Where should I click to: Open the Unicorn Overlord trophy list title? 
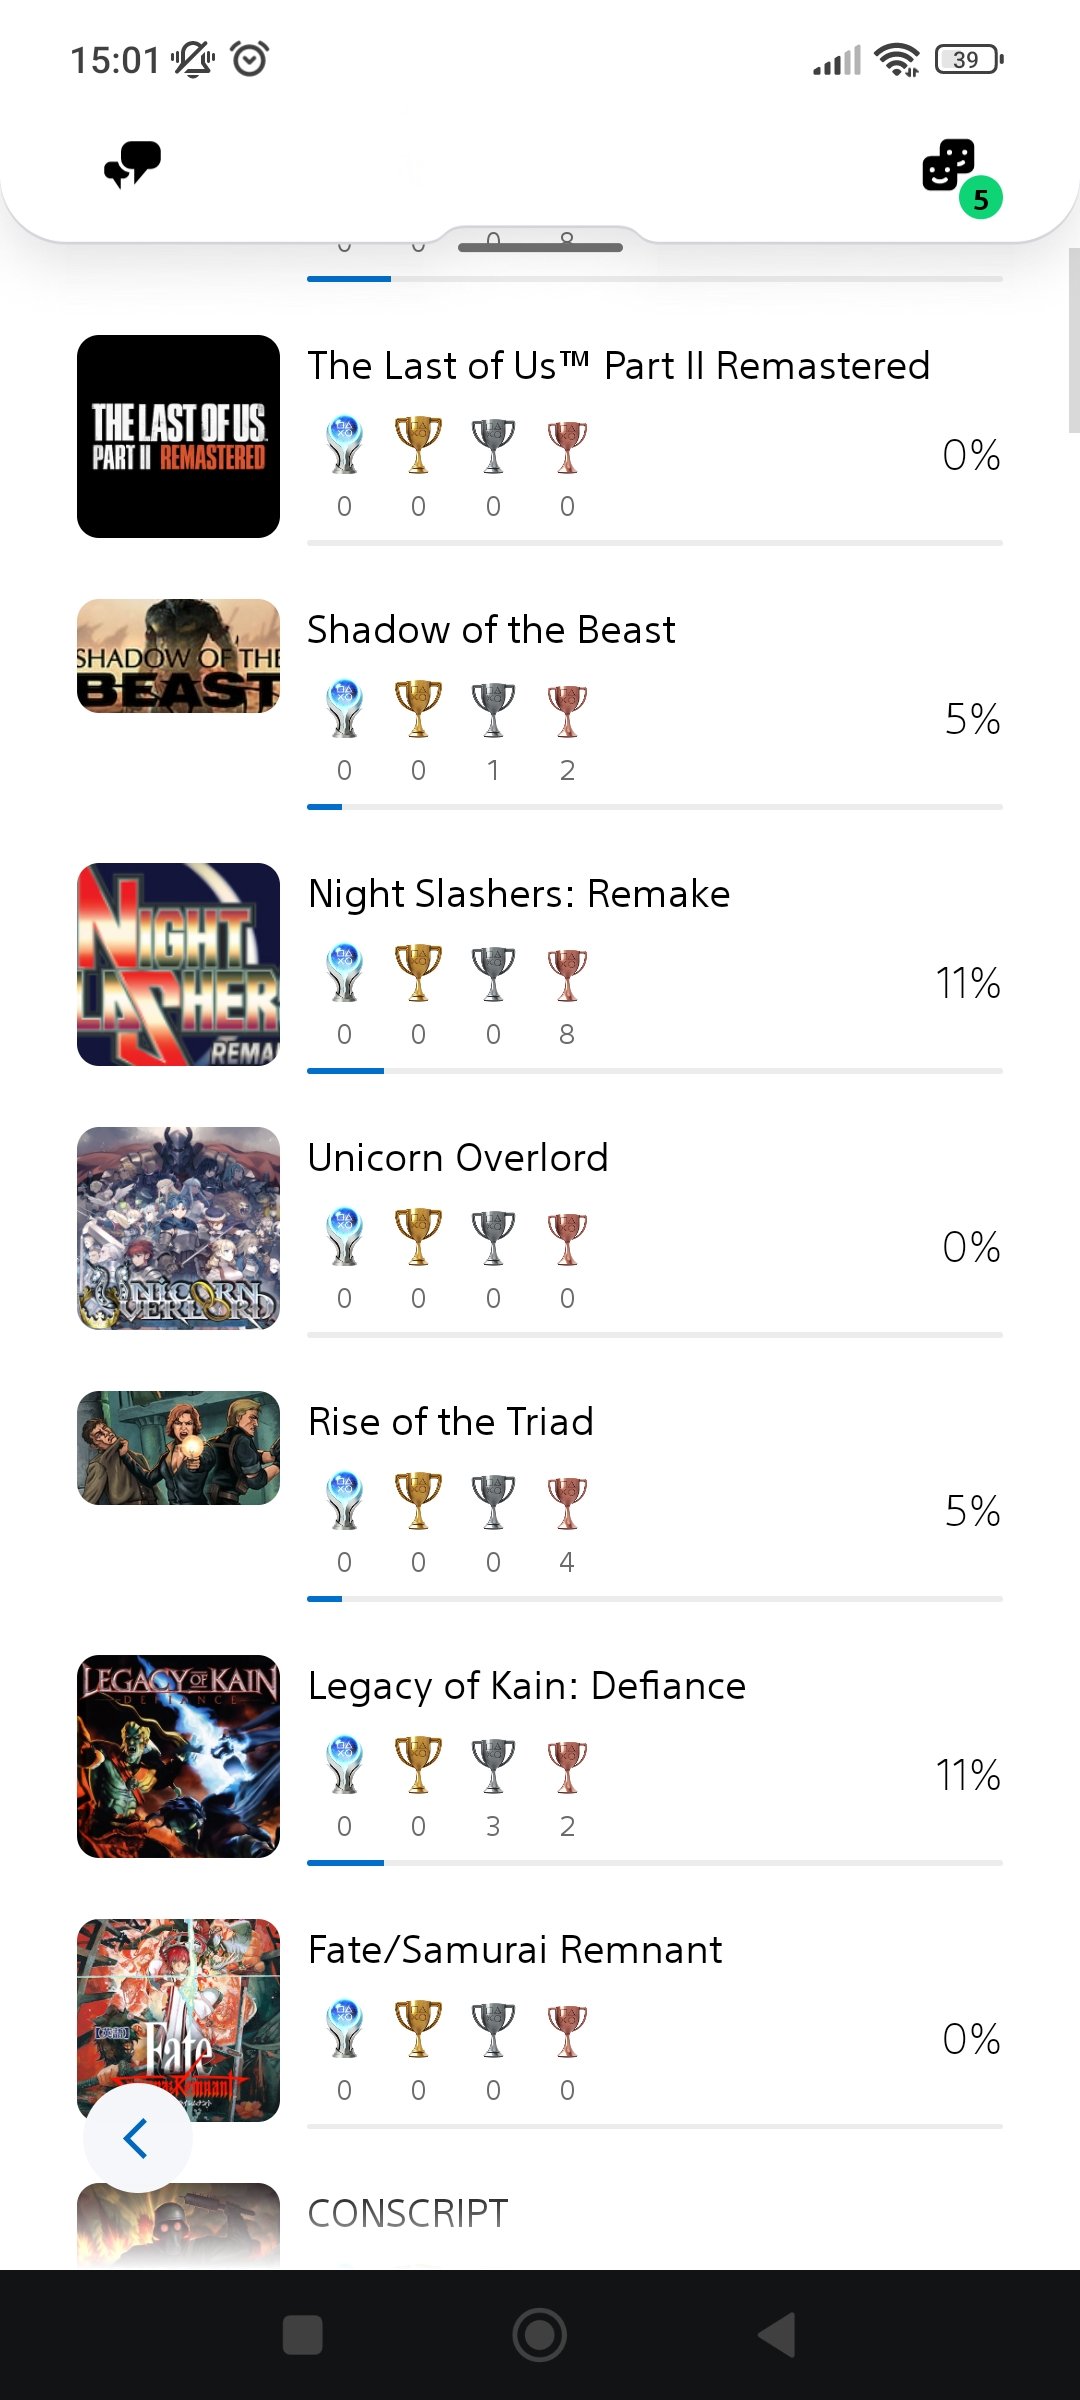coord(458,1158)
